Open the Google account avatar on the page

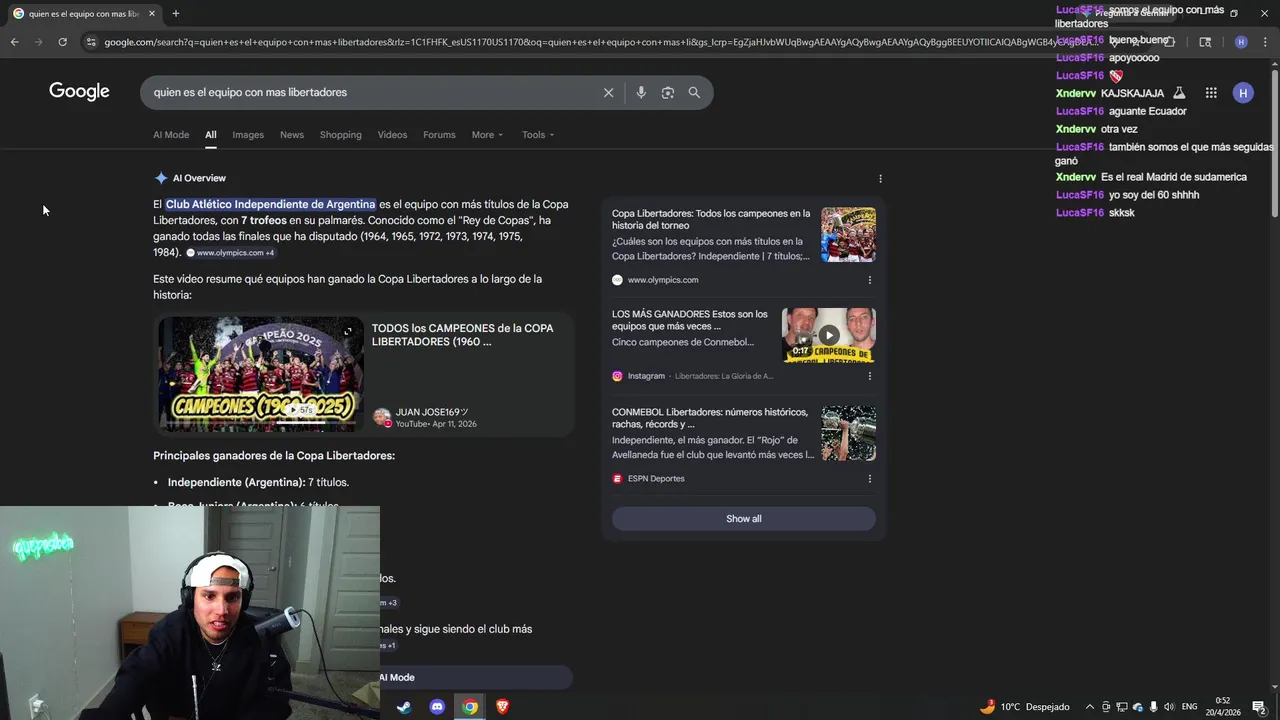[x=1243, y=93]
